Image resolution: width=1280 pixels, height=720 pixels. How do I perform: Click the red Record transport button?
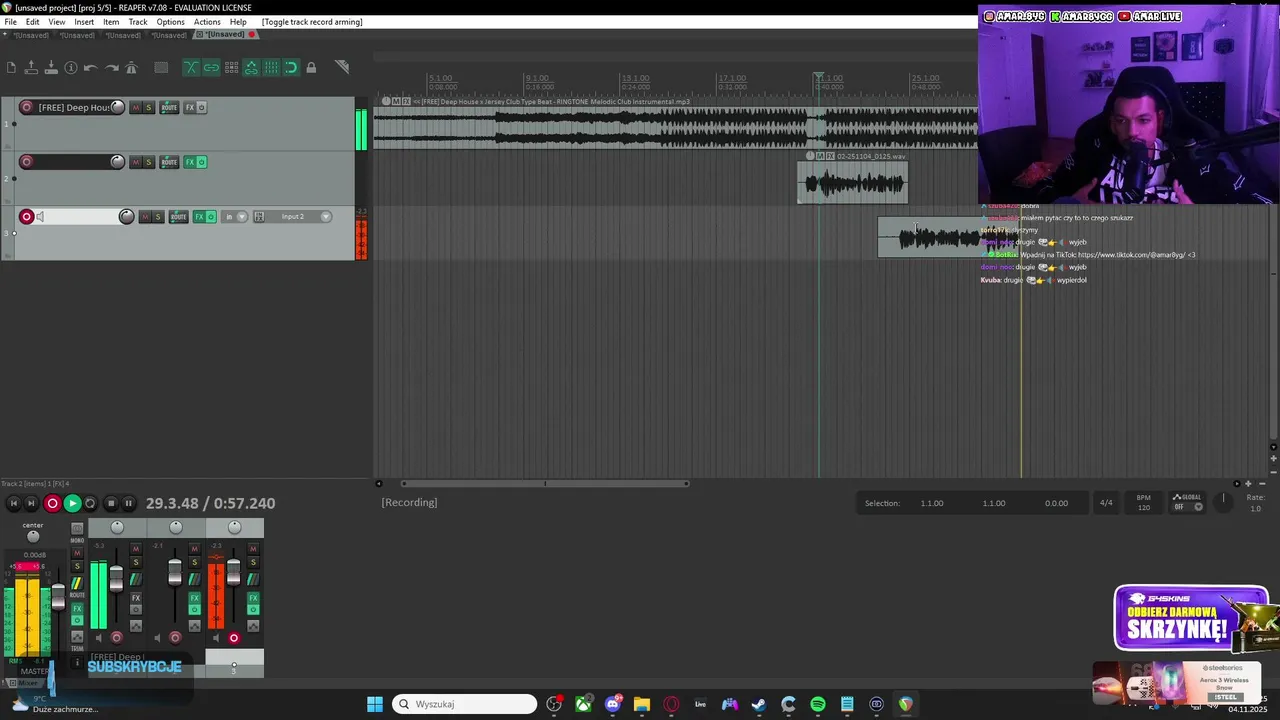click(52, 504)
